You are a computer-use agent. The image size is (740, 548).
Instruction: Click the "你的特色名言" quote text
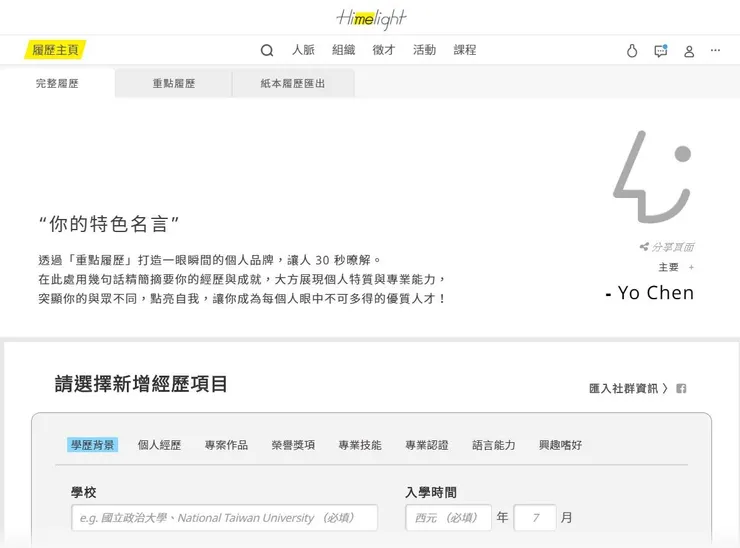109,224
